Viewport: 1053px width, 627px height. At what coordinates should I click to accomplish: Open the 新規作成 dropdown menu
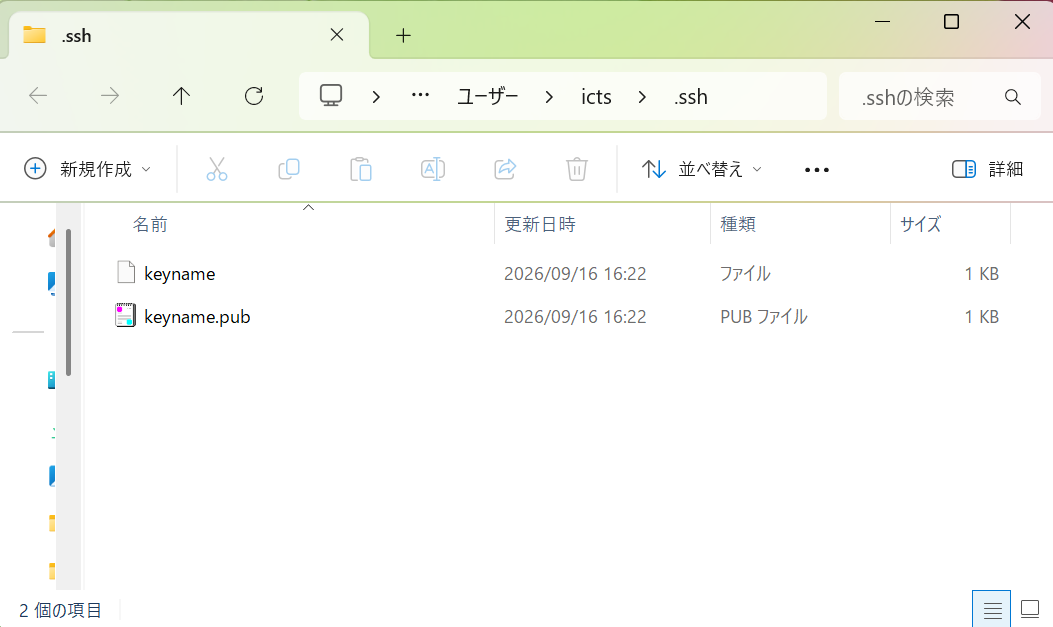click(87, 169)
